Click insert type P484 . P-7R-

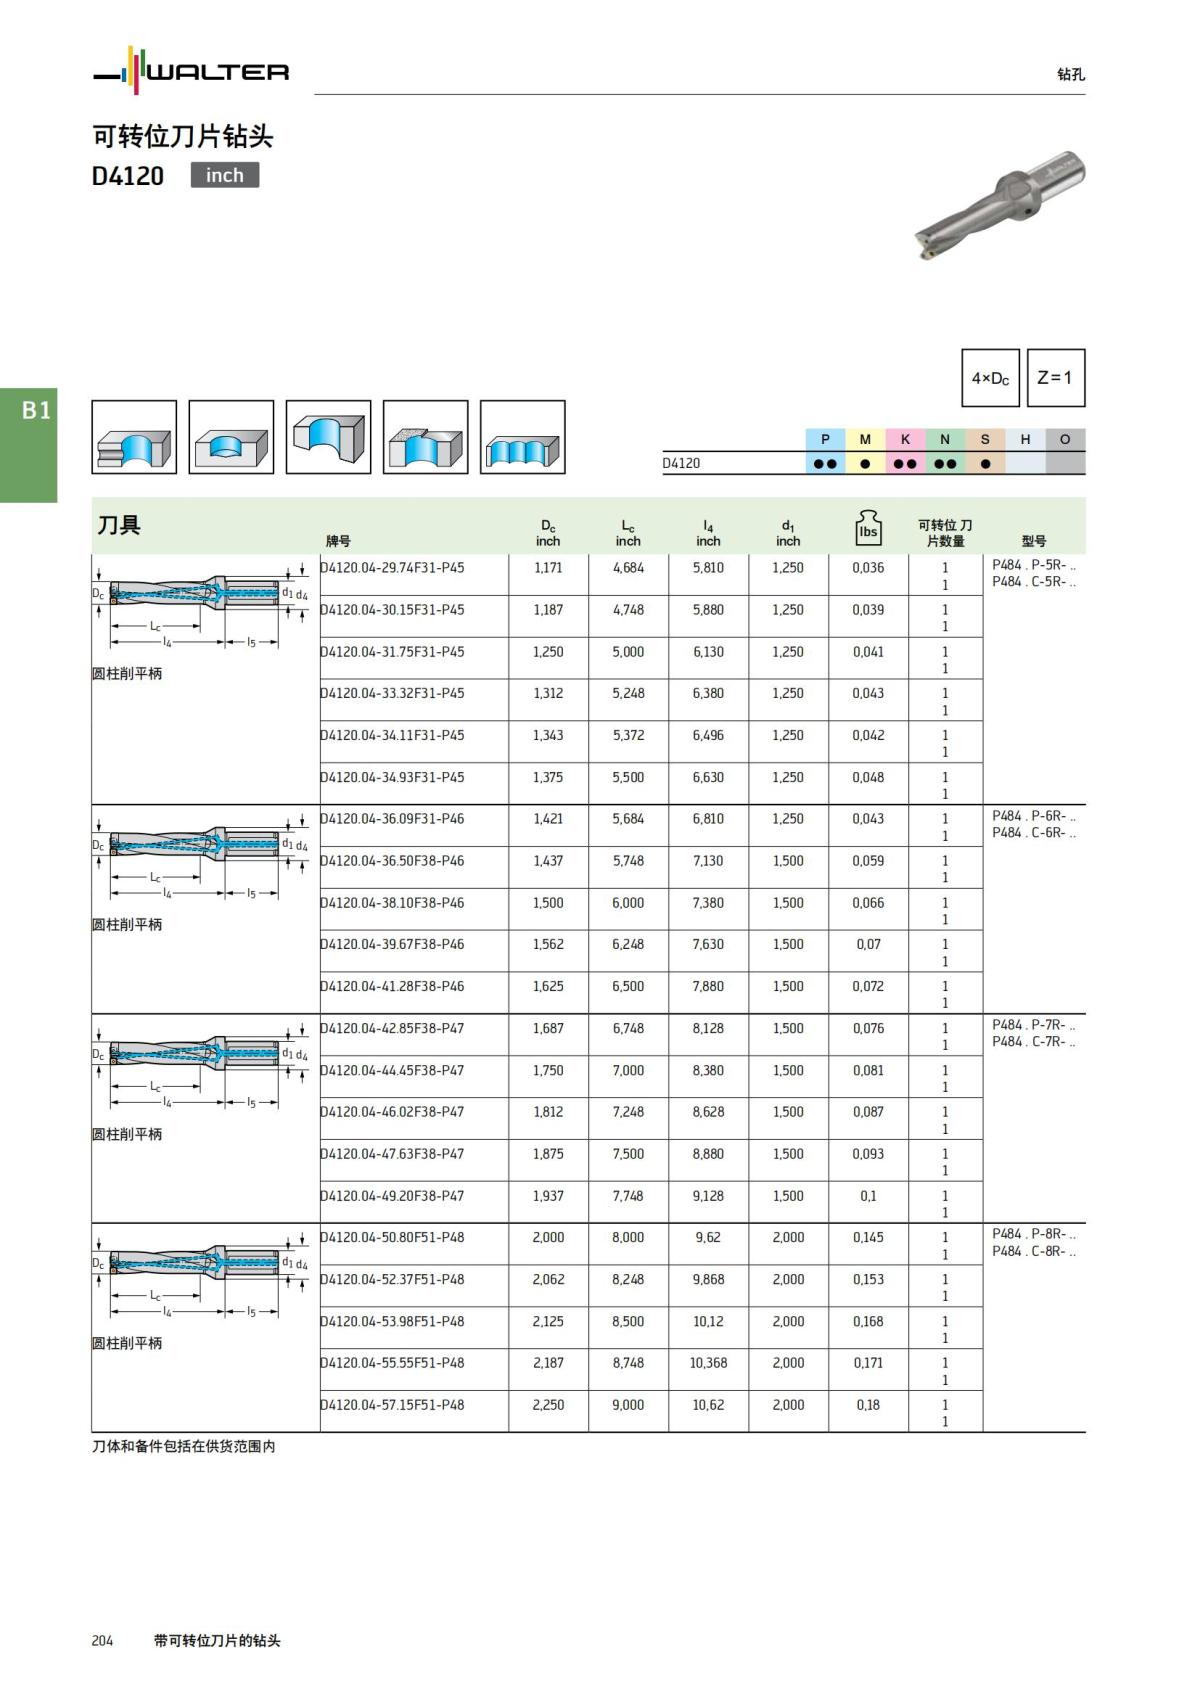tap(1034, 1025)
